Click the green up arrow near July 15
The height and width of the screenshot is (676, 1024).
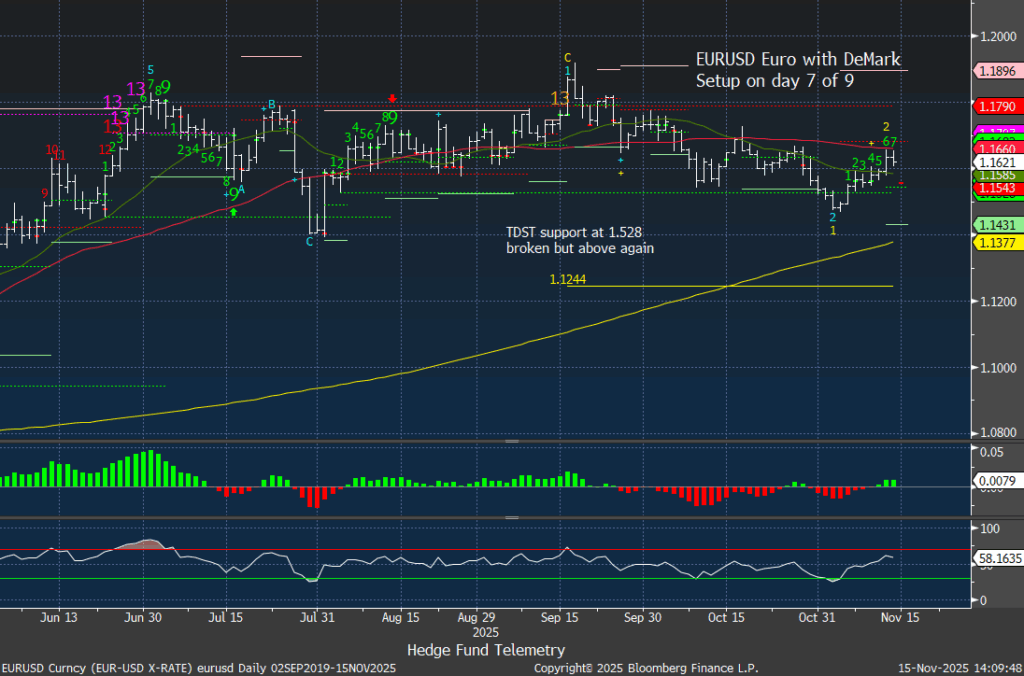click(233, 212)
